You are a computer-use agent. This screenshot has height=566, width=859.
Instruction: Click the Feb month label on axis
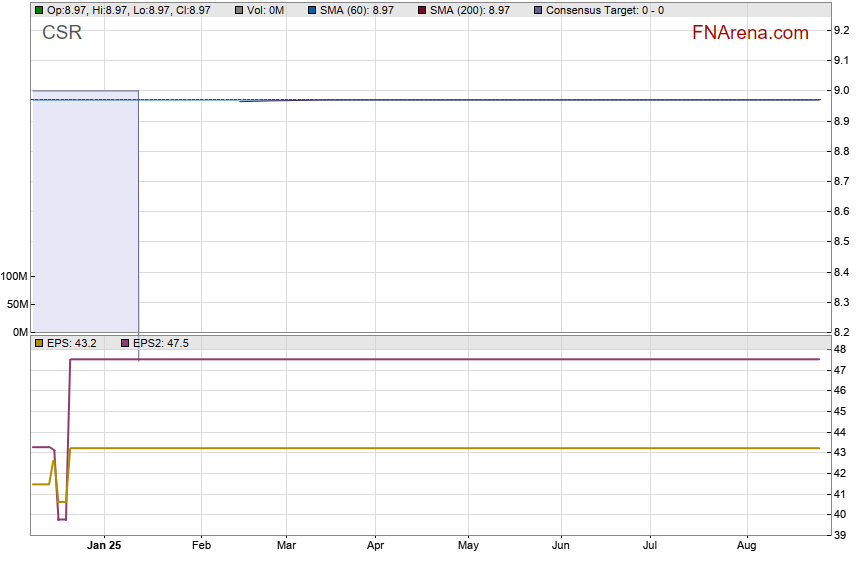pos(201,546)
